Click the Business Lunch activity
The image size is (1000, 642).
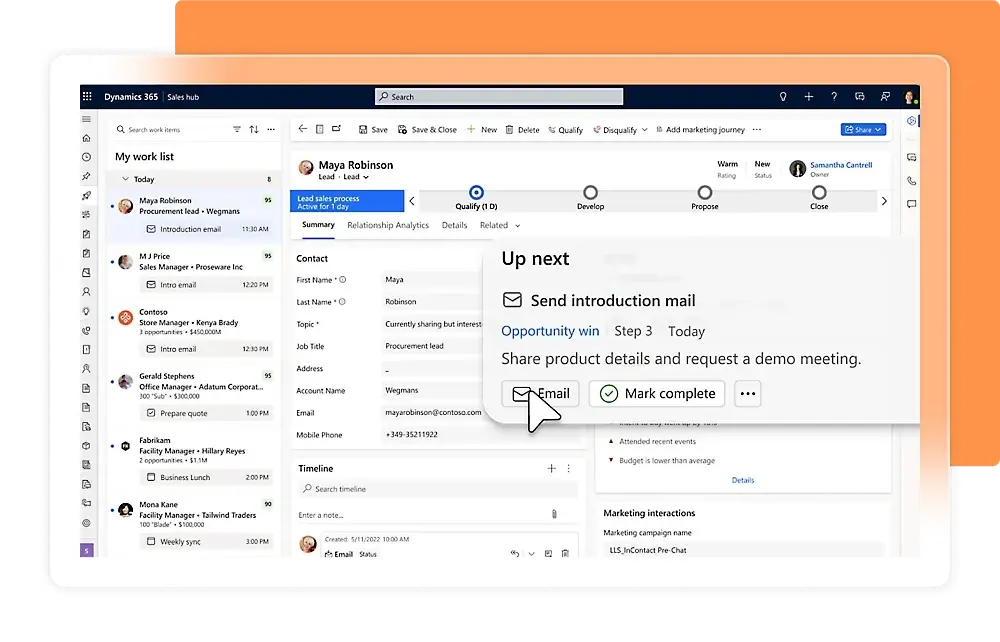pos(207,477)
